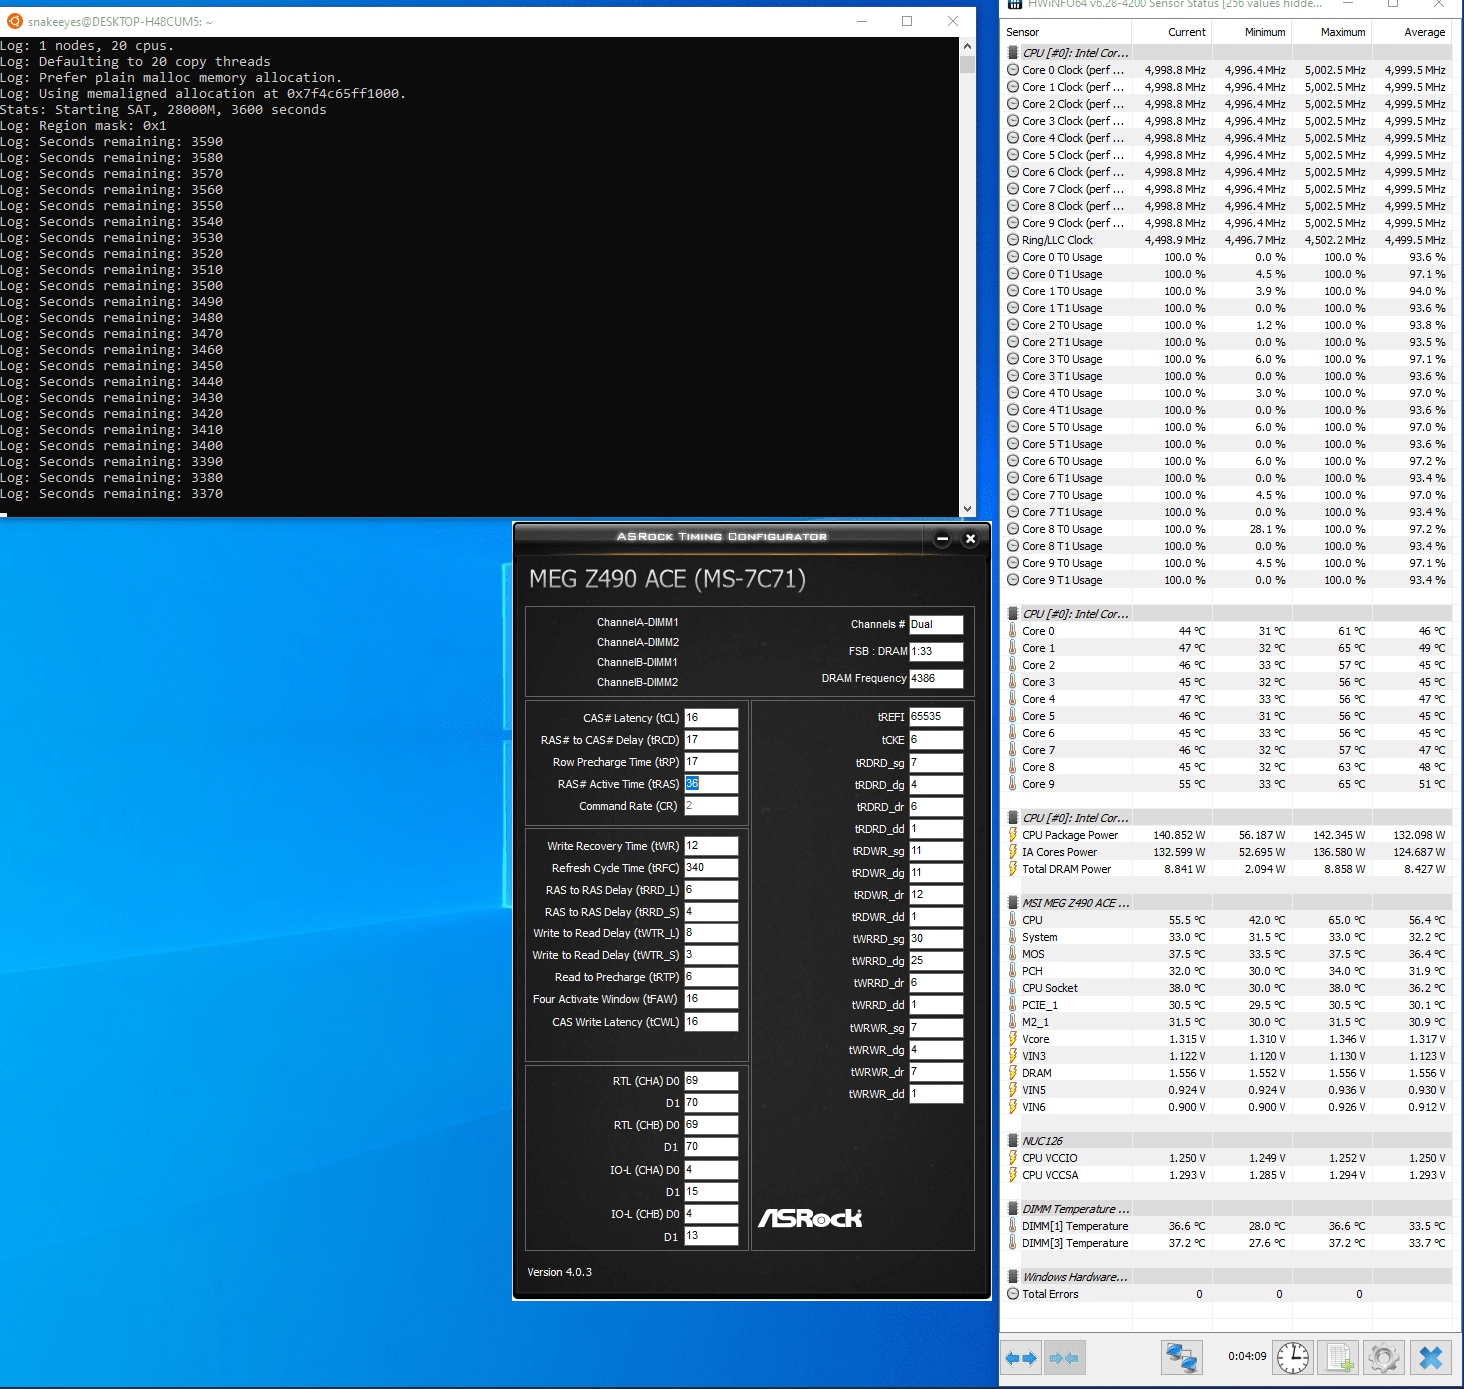The width and height of the screenshot is (1464, 1389).
Task: Click the 0:04:09 elapsed time in HWiNFO
Action: (x=1247, y=1357)
